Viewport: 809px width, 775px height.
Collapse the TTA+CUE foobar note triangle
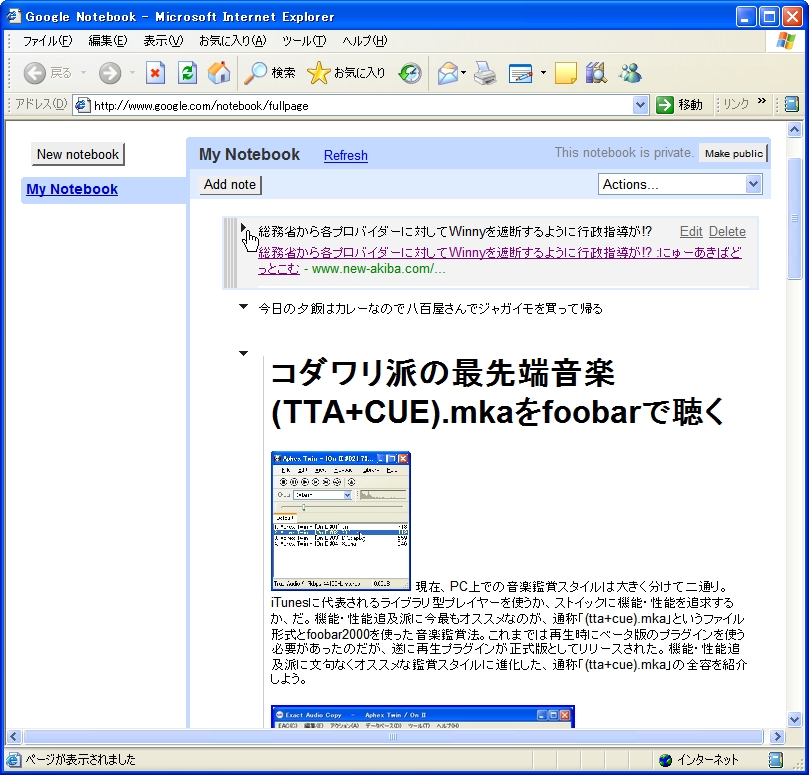point(244,353)
